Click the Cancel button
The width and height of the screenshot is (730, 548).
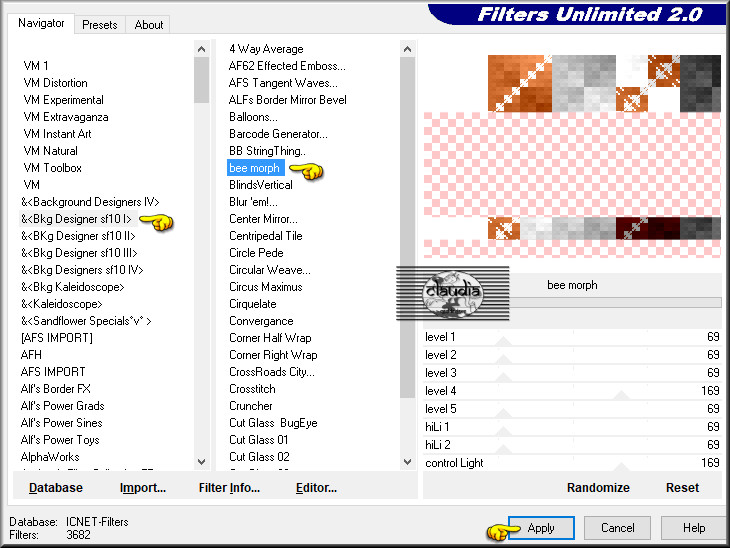click(x=617, y=528)
